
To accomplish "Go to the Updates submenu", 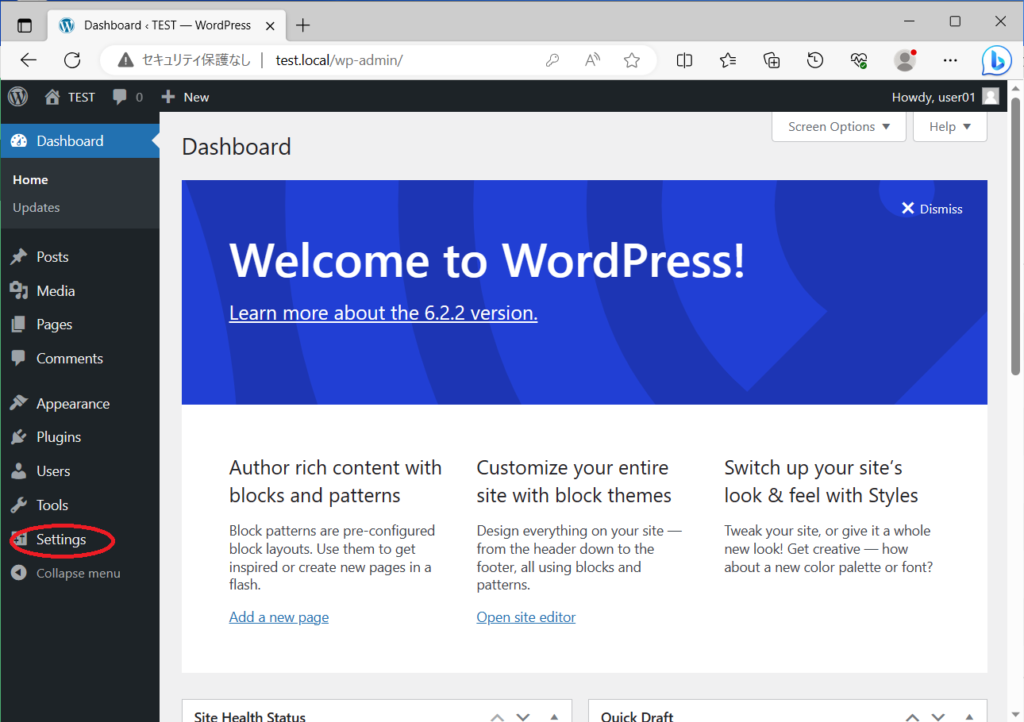I will [x=36, y=208].
